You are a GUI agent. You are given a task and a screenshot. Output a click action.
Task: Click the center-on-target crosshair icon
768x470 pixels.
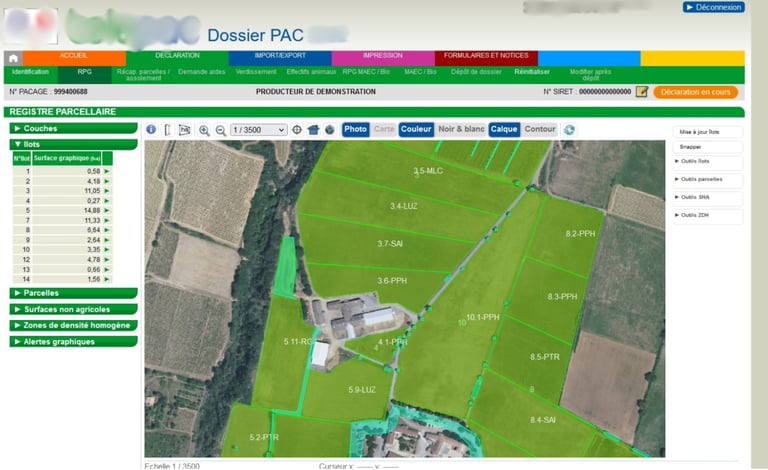point(297,130)
